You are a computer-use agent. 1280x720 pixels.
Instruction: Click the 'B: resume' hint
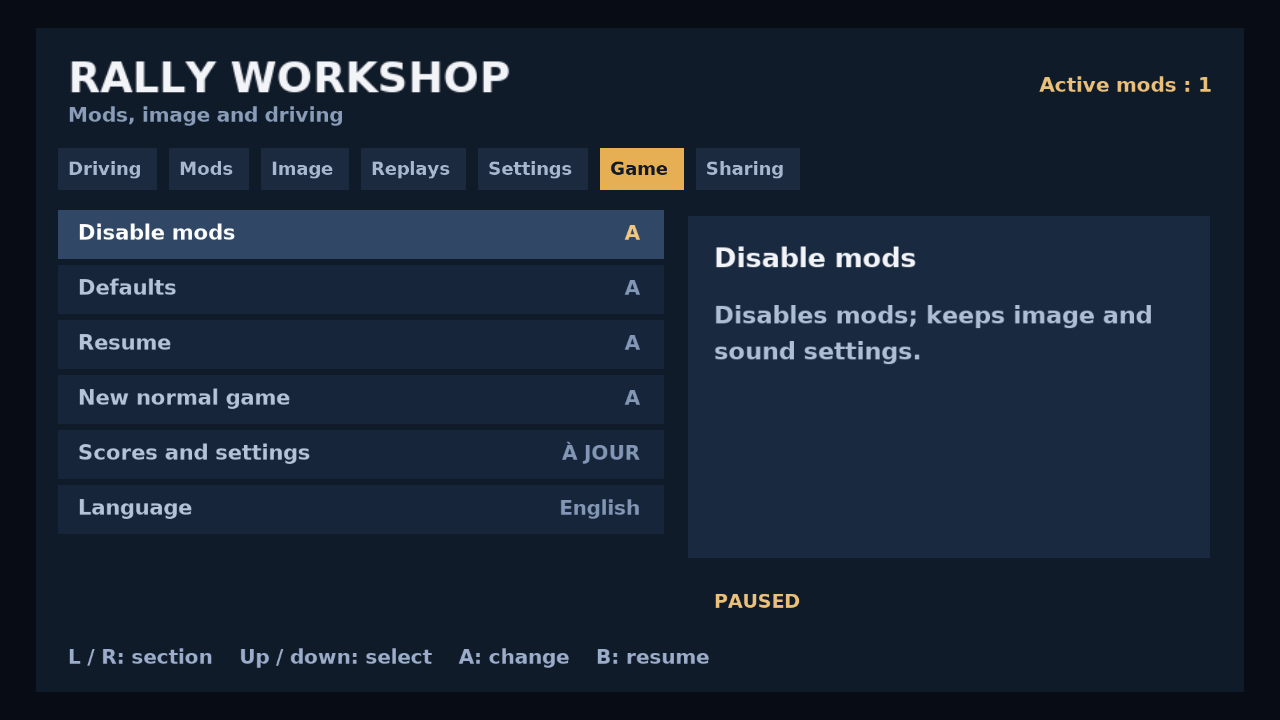click(652, 657)
